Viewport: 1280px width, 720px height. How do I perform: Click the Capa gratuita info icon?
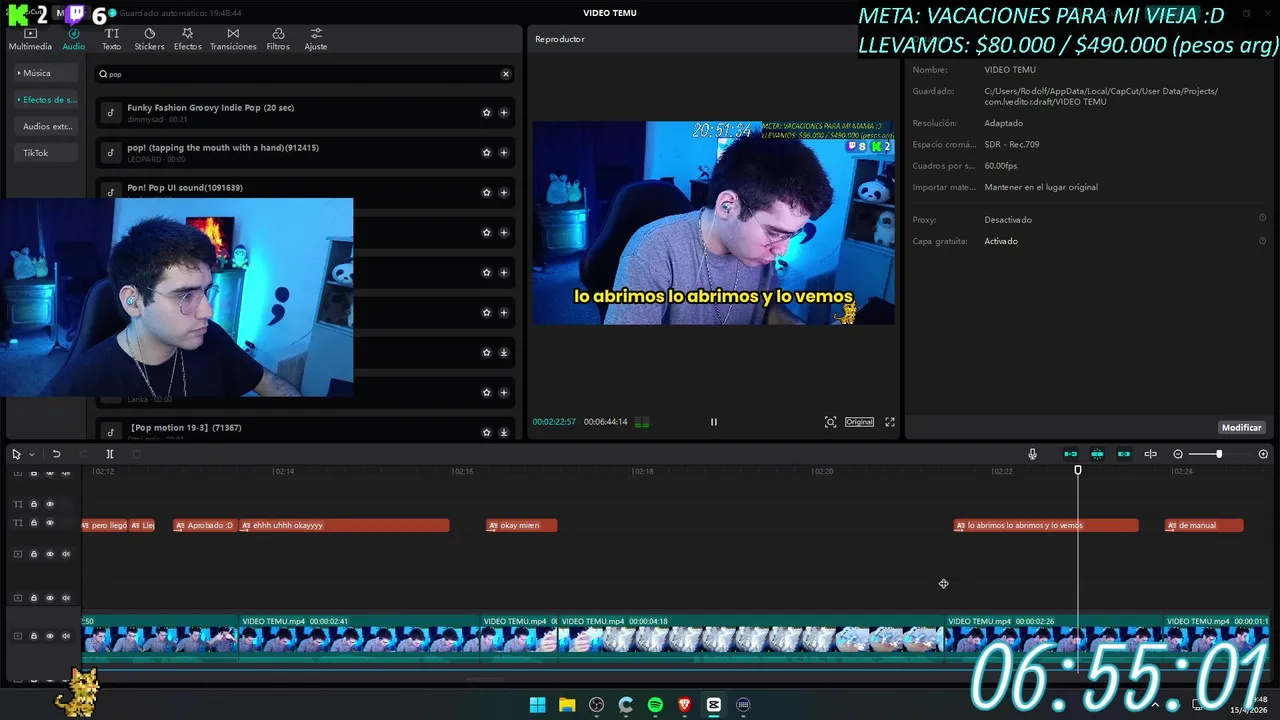pos(1262,241)
